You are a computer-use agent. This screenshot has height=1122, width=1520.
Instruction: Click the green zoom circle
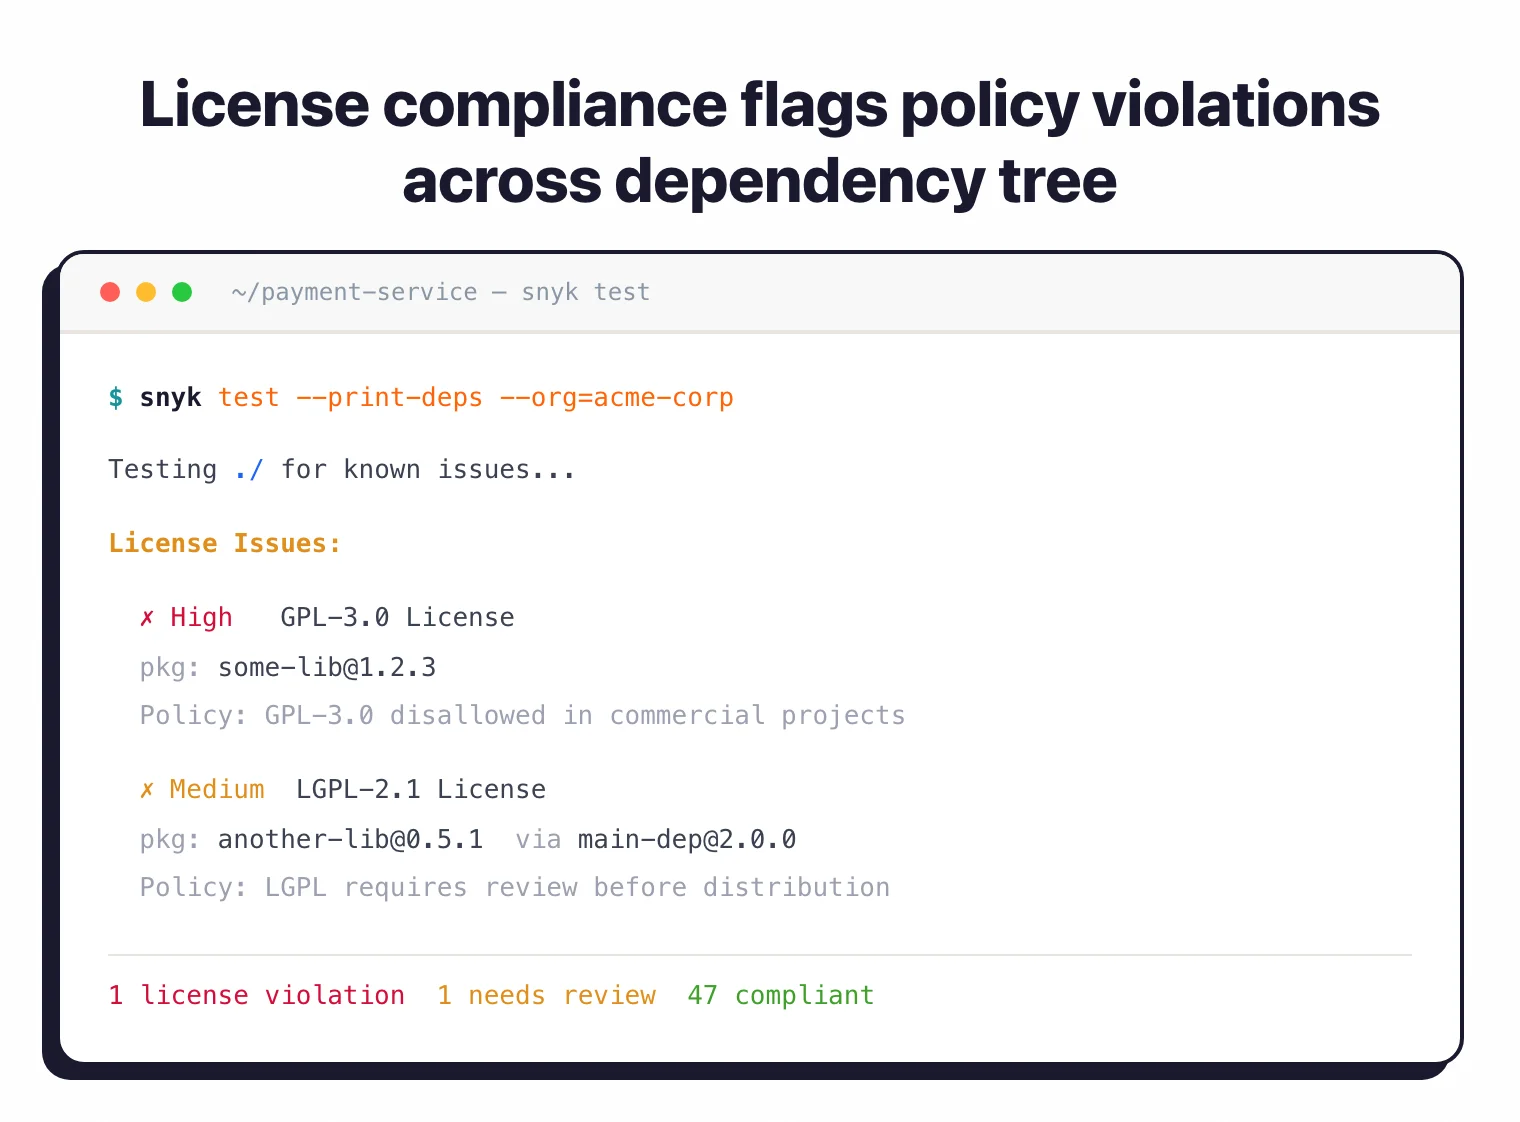coord(182,292)
